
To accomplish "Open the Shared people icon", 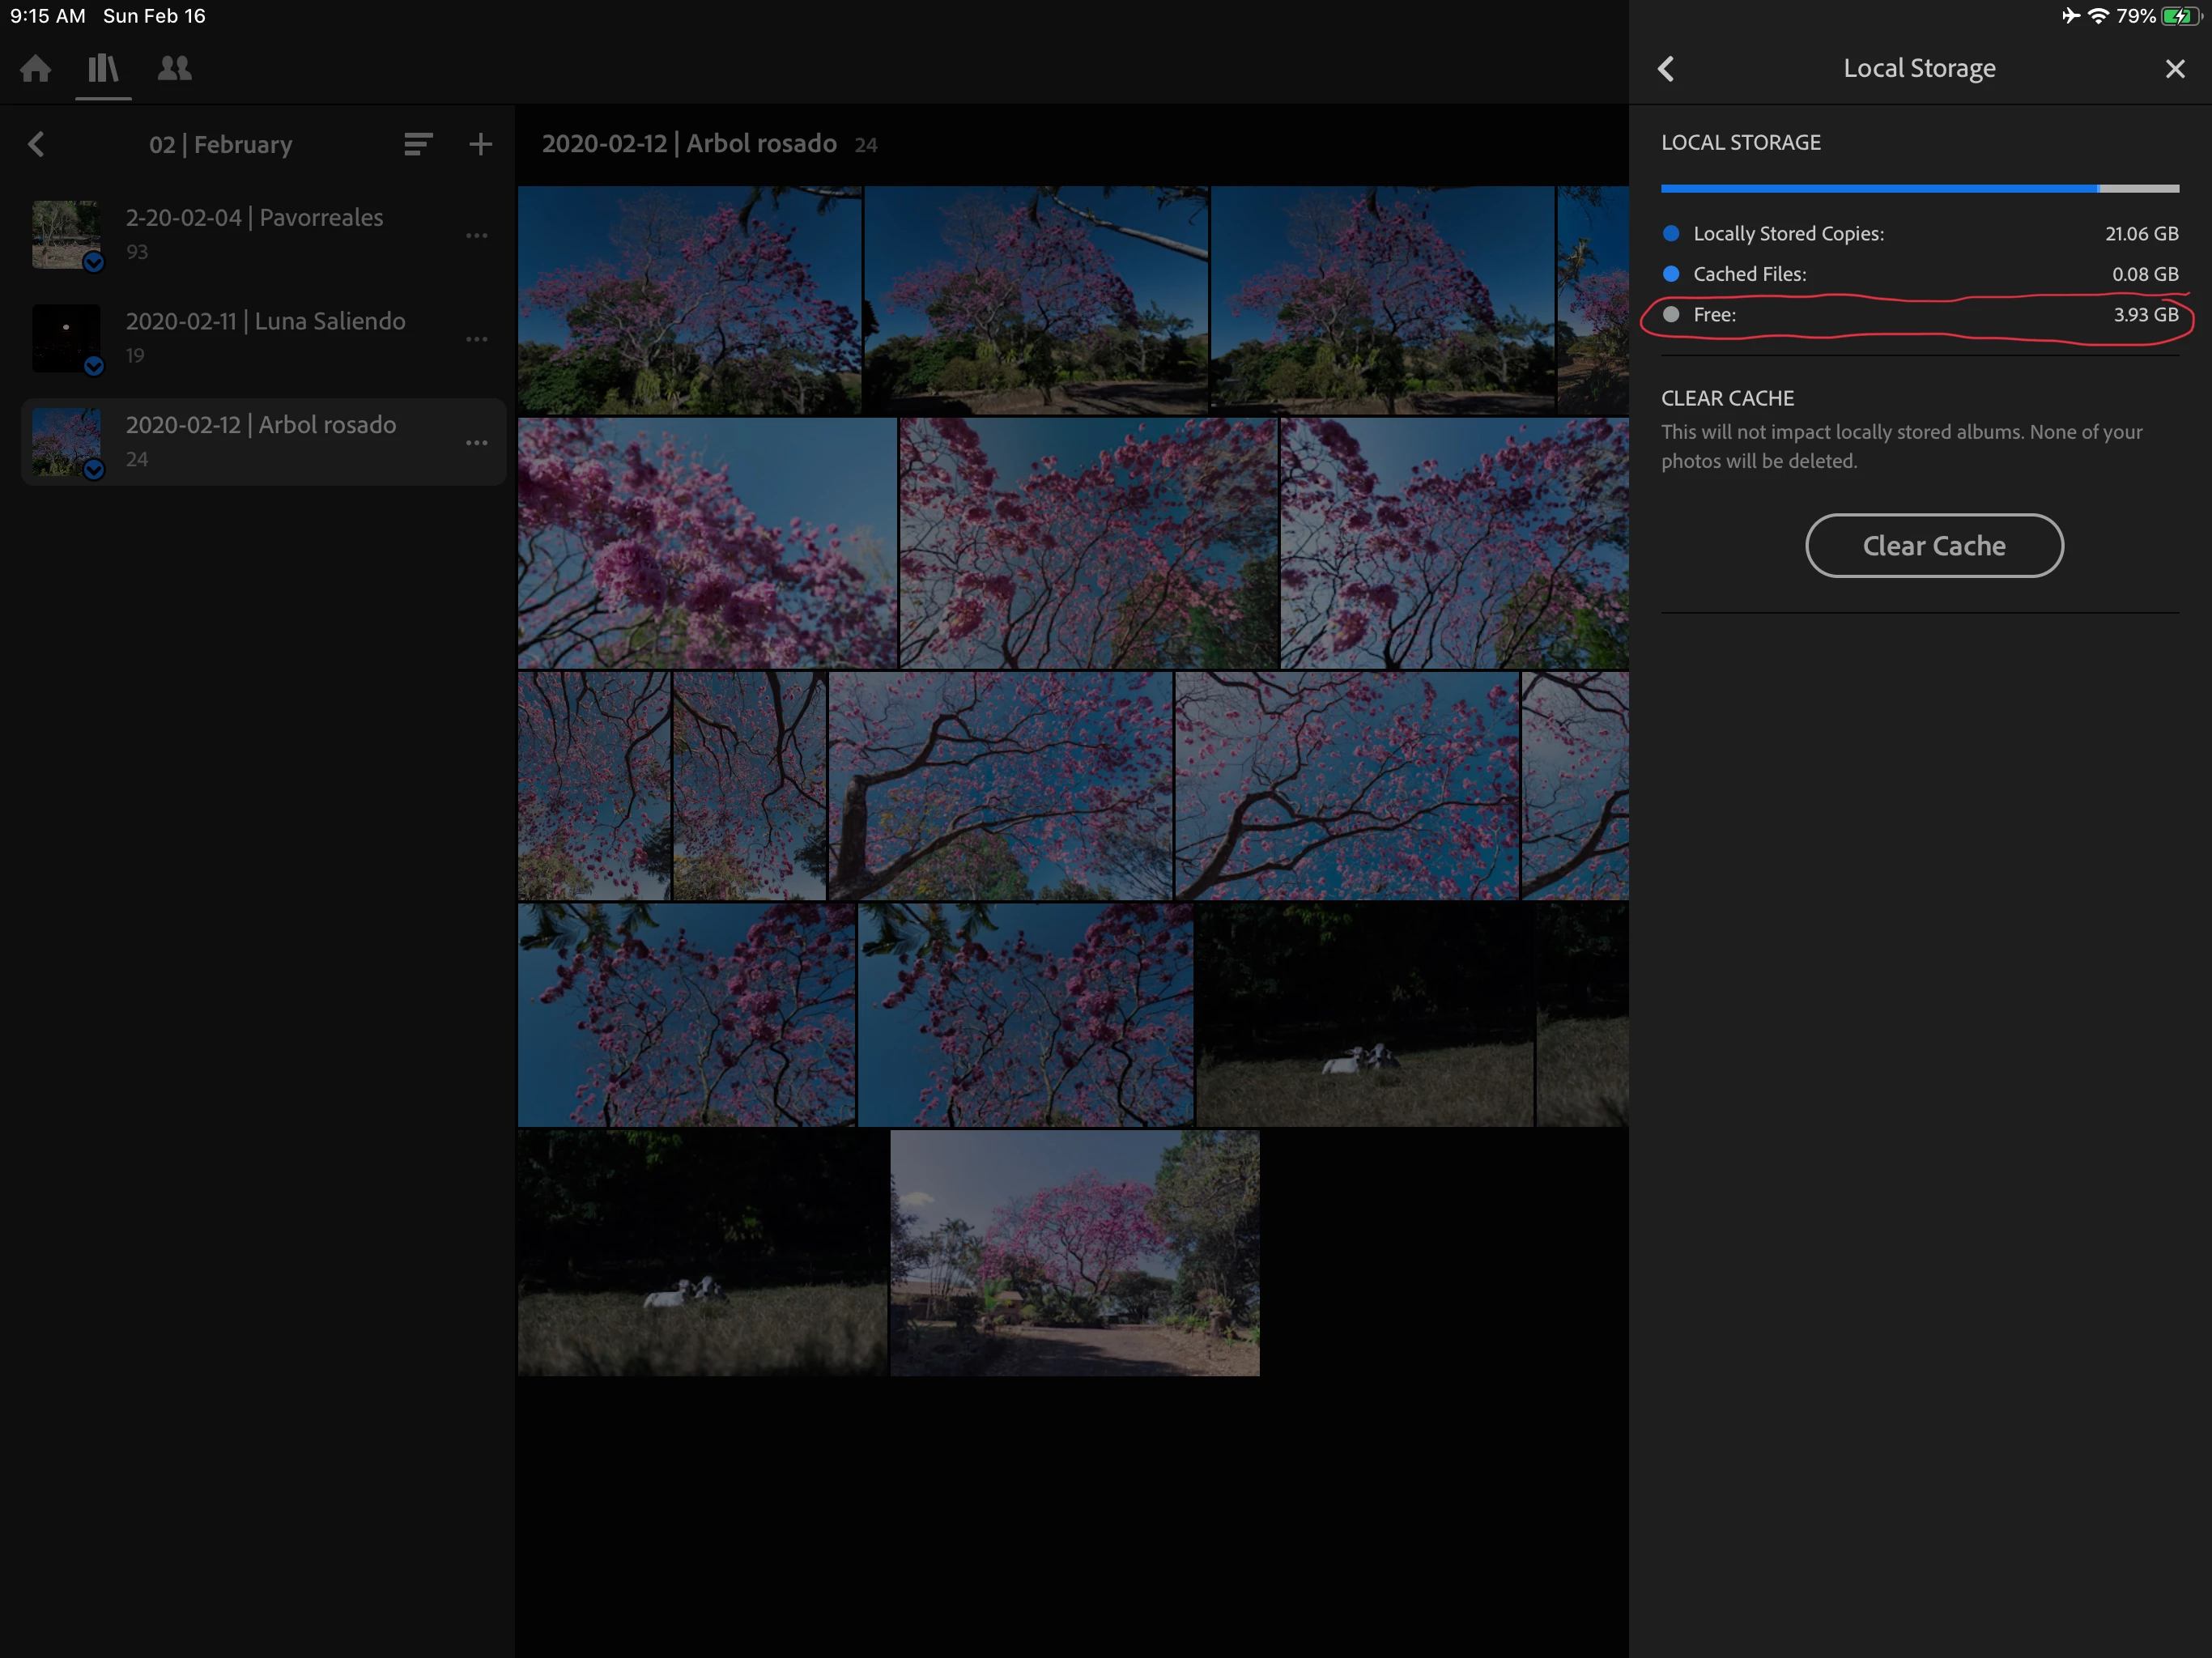I will pos(175,69).
